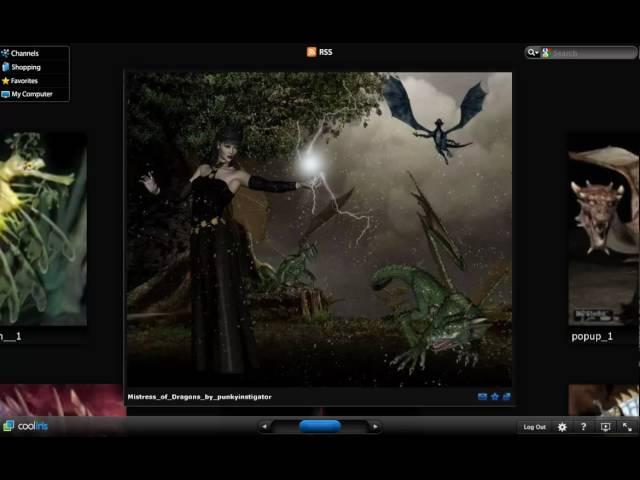Image resolution: width=640 pixels, height=480 pixels.
Task: Select the yellow sea dragon thumbnail
Action: pyautogui.click(x=43, y=229)
